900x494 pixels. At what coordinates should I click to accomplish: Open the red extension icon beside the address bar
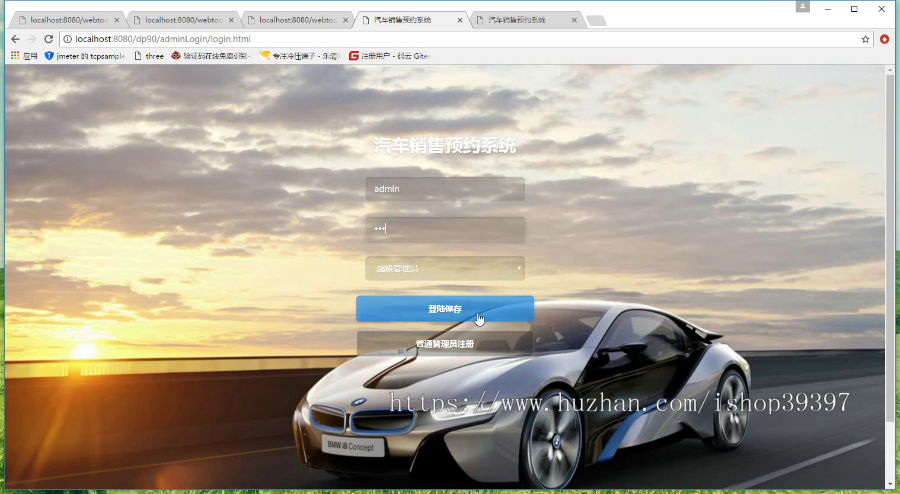[885, 39]
